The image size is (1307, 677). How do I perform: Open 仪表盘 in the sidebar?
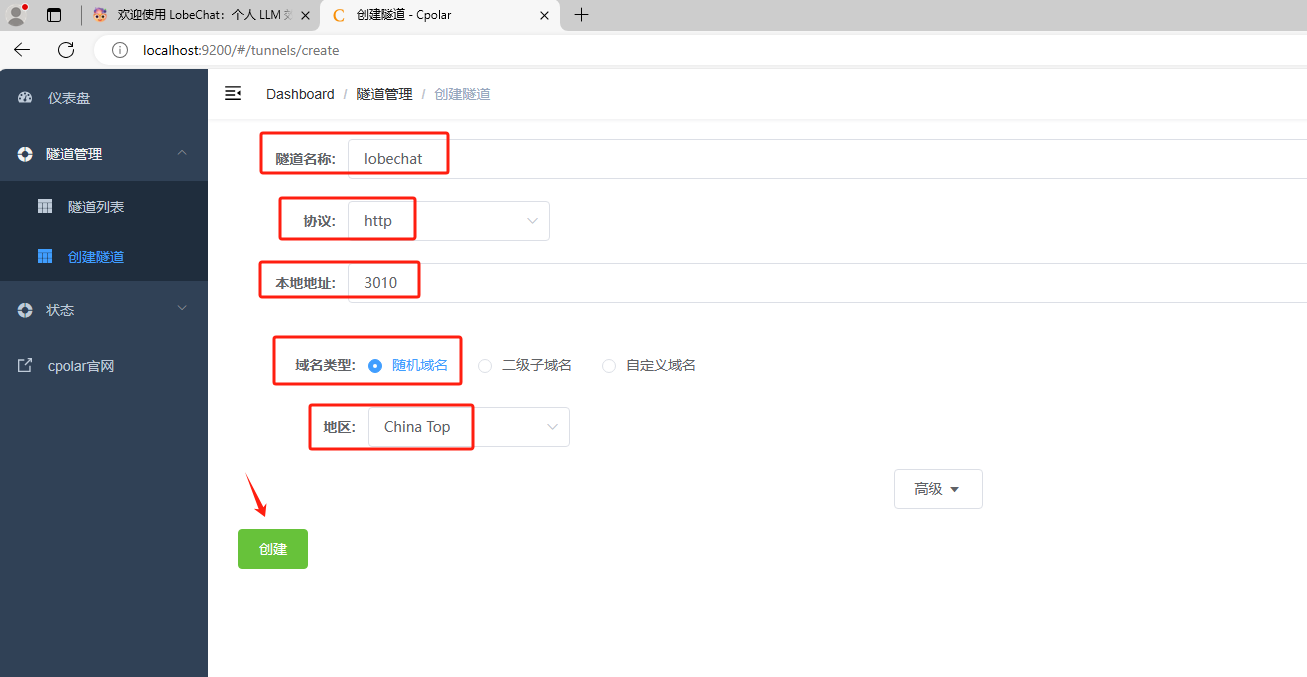104,98
